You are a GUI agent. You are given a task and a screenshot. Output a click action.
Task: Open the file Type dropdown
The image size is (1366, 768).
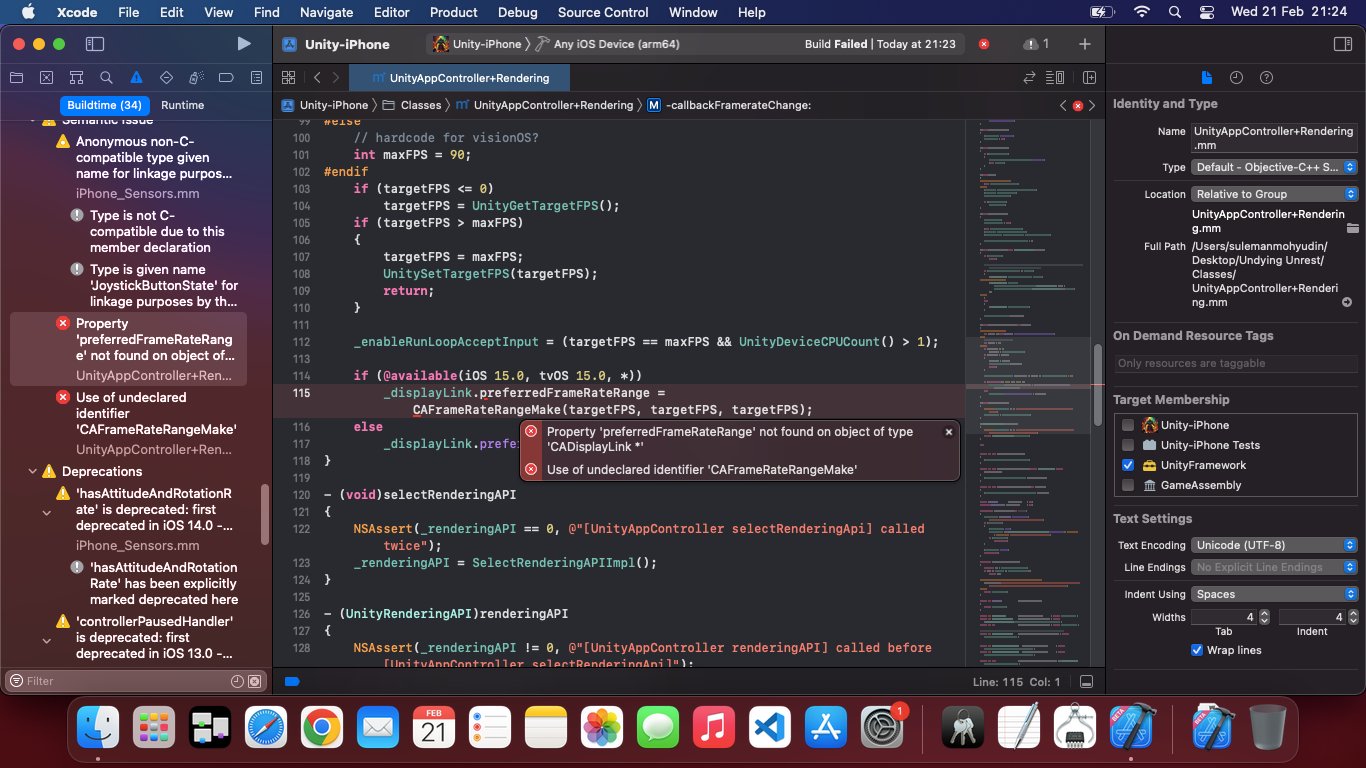(1274, 168)
